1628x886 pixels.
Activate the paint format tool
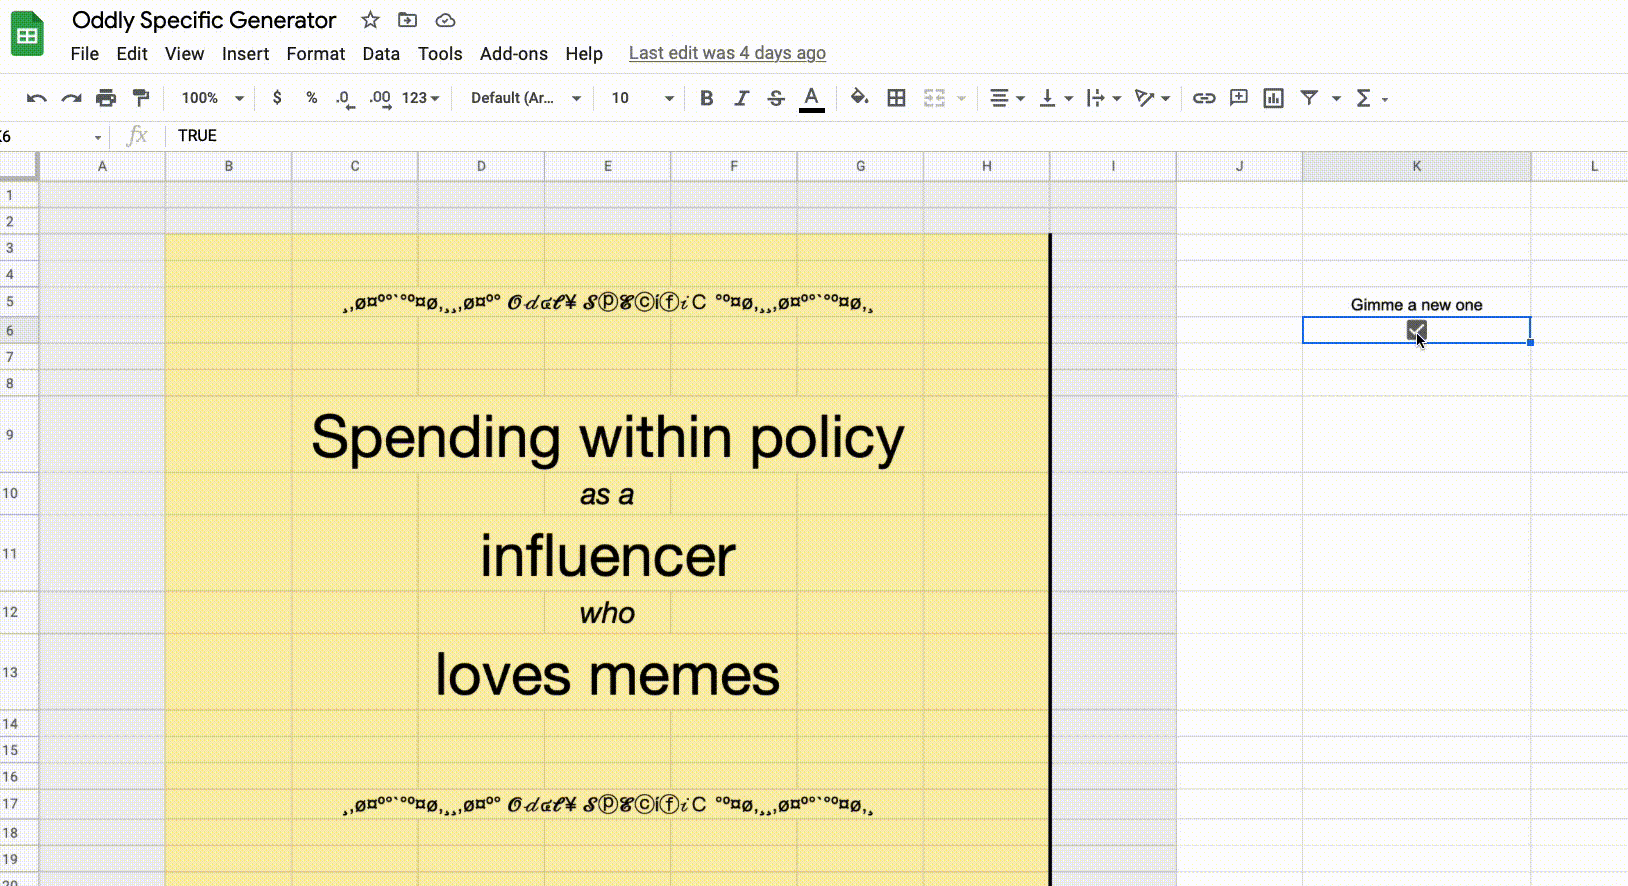(x=141, y=98)
